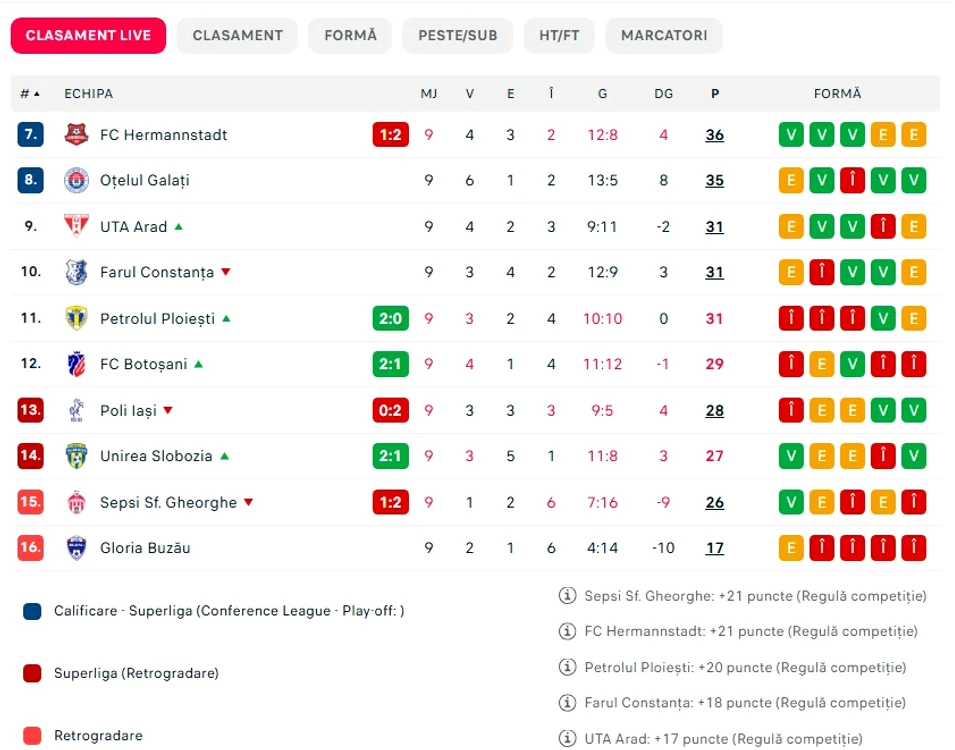The height and width of the screenshot is (750, 955).
Task: Click Hermannstadt first form badge V
Action: pos(791,135)
